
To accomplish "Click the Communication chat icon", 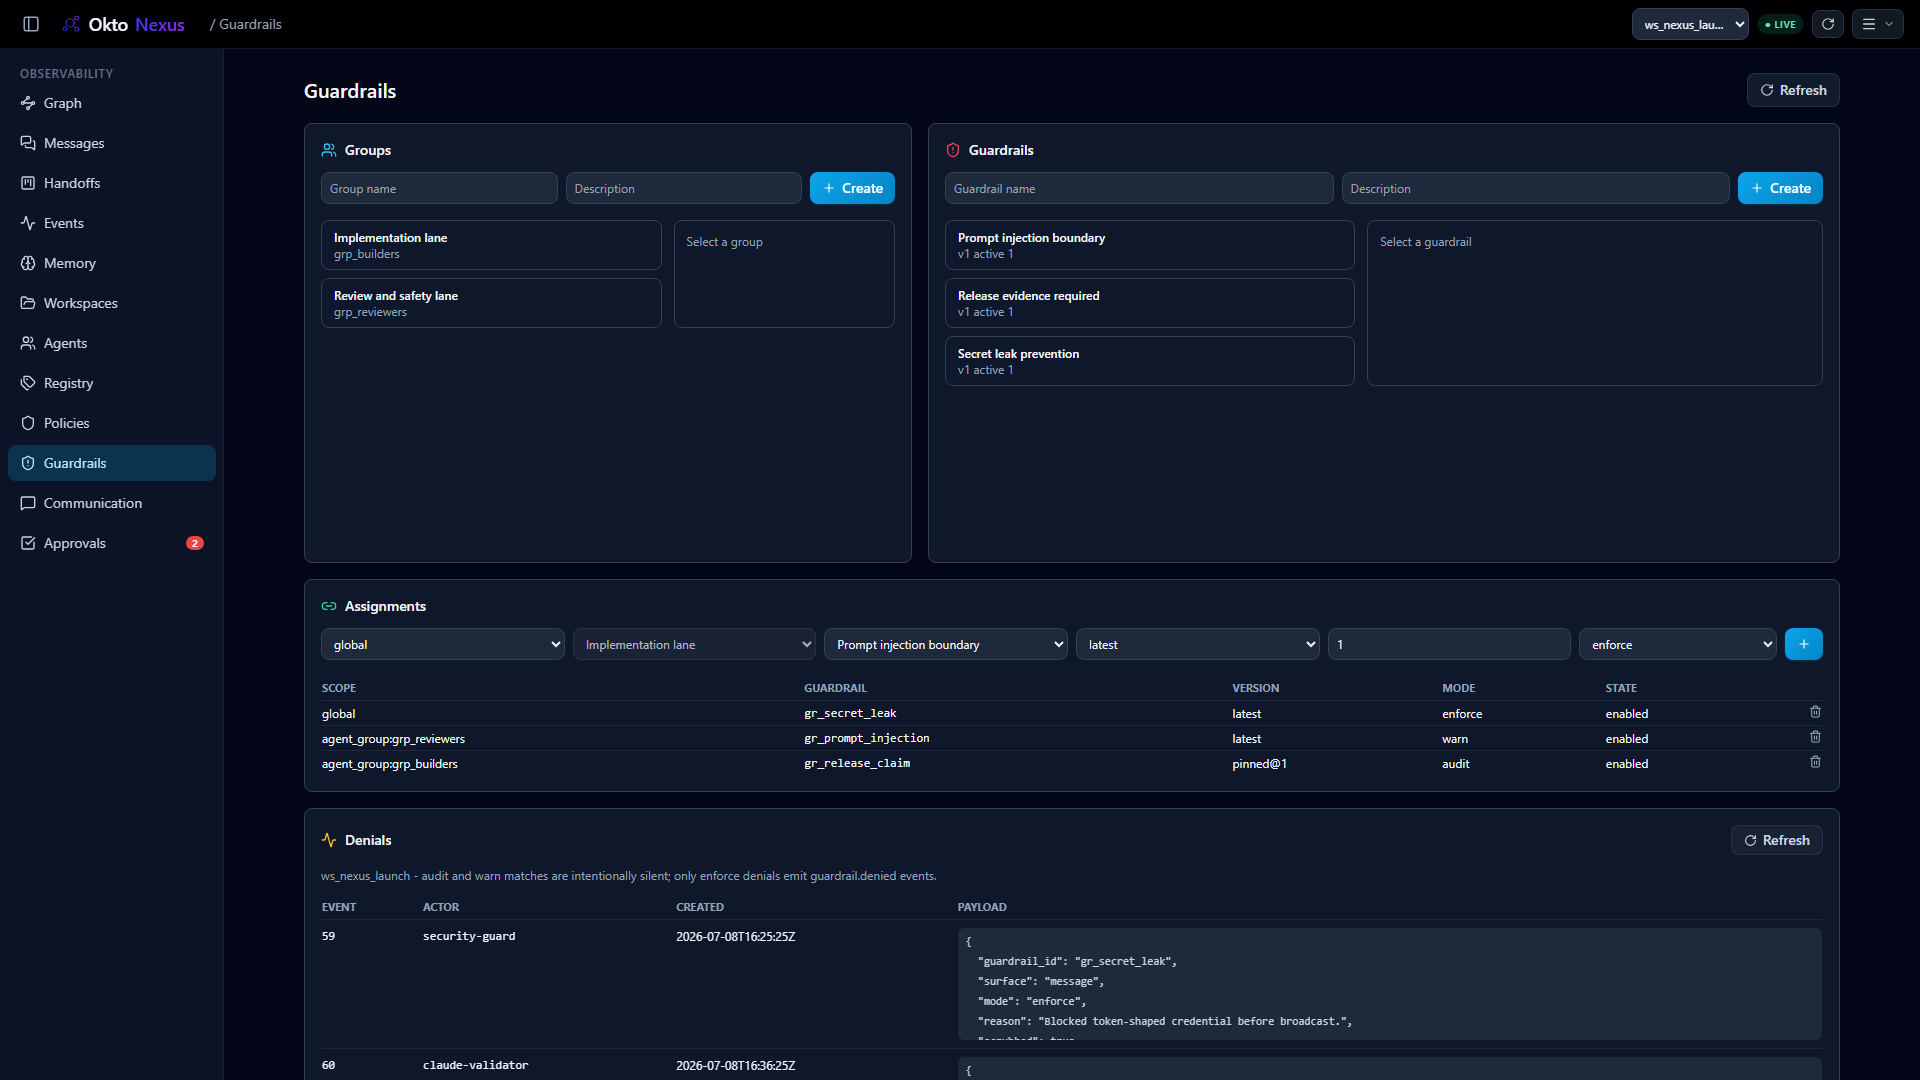I will (28, 503).
